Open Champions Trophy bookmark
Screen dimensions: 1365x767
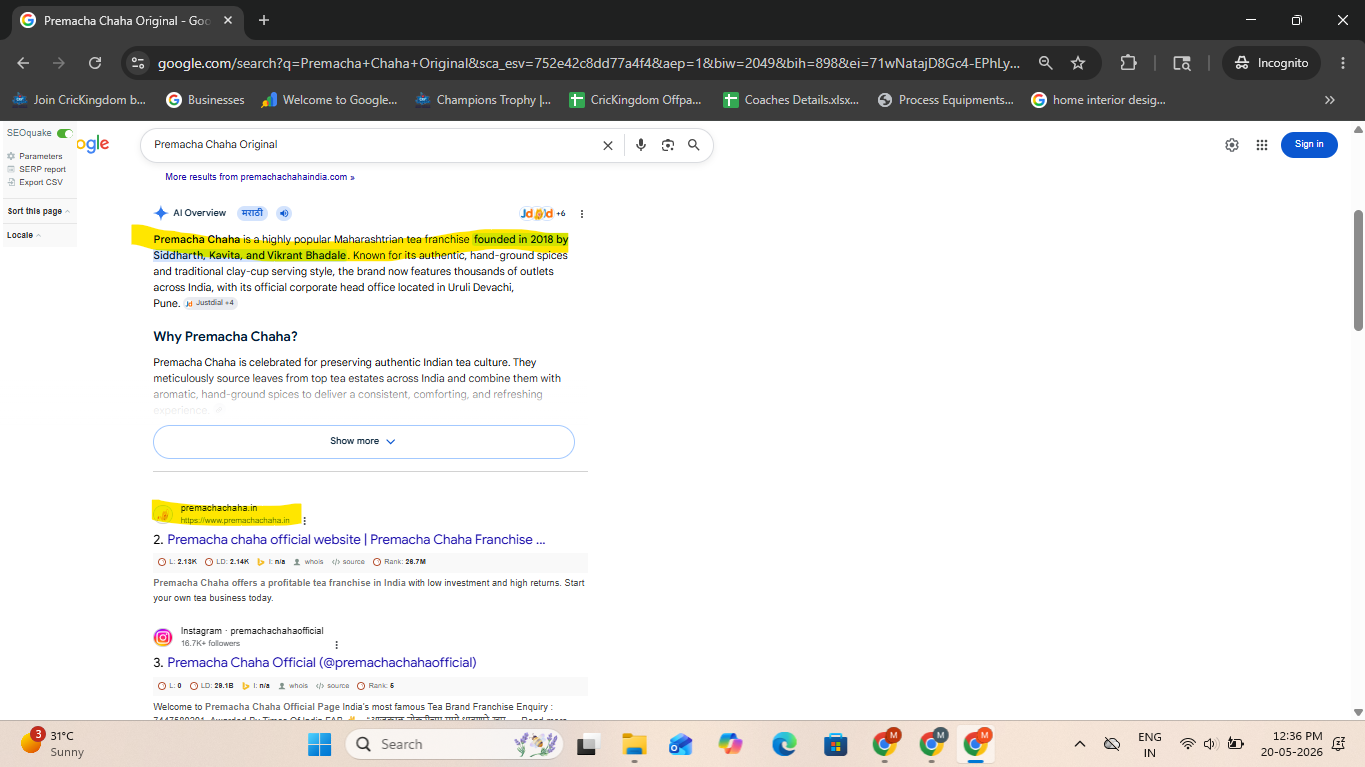pyautogui.click(x=482, y=100)
